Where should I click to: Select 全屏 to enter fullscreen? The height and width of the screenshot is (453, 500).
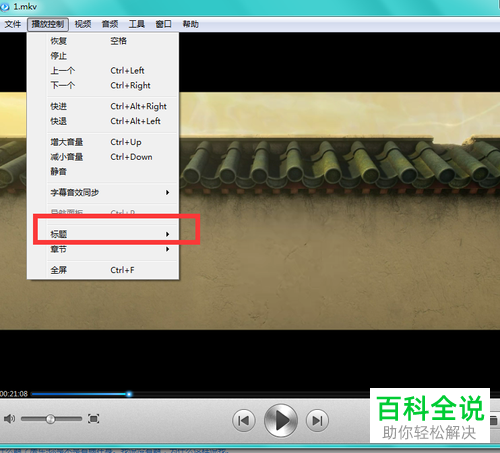[x=103, y=270]
